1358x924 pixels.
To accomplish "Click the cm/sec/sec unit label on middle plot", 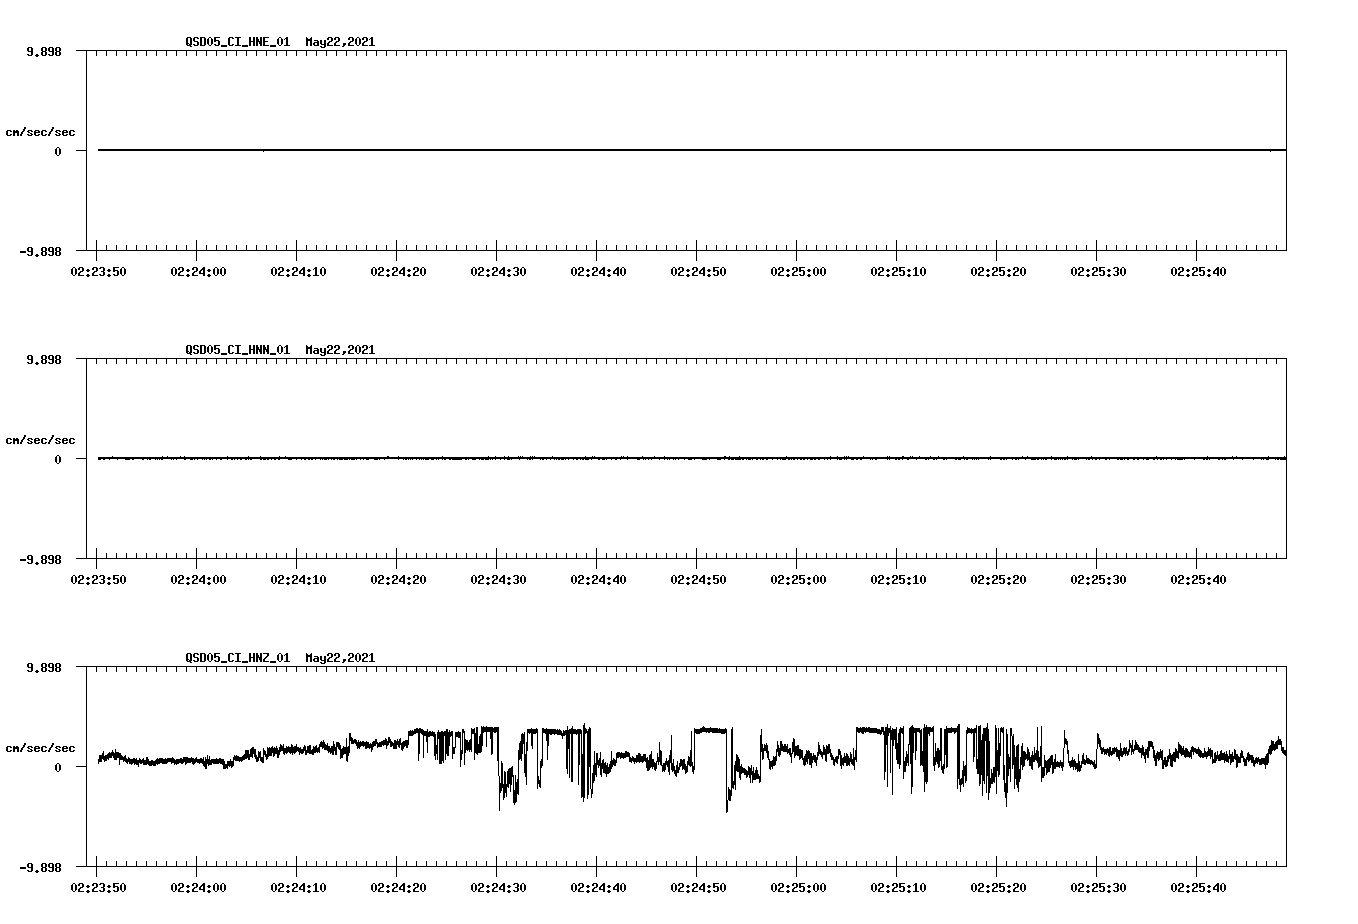I will point(42,439).
